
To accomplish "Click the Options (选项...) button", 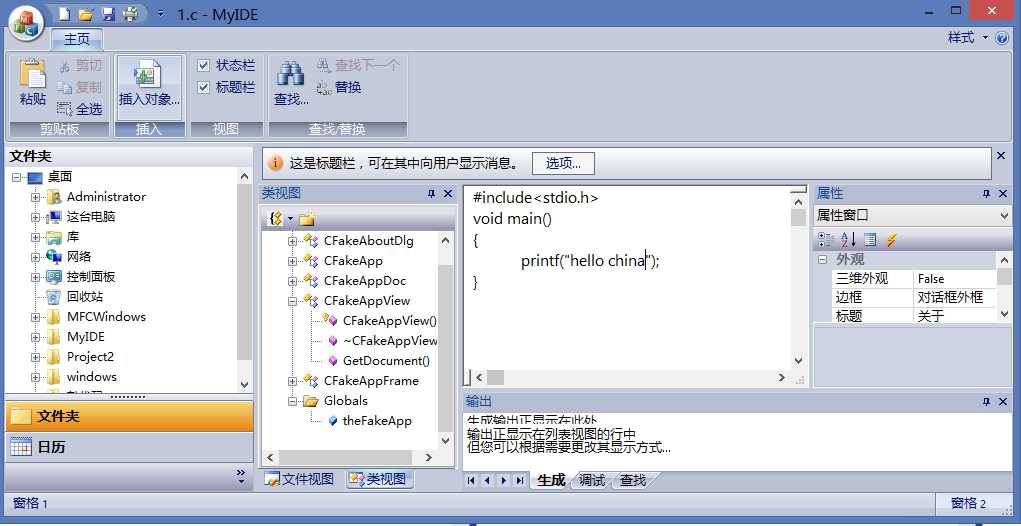I will pyautogui.click(x=563, y=163).
